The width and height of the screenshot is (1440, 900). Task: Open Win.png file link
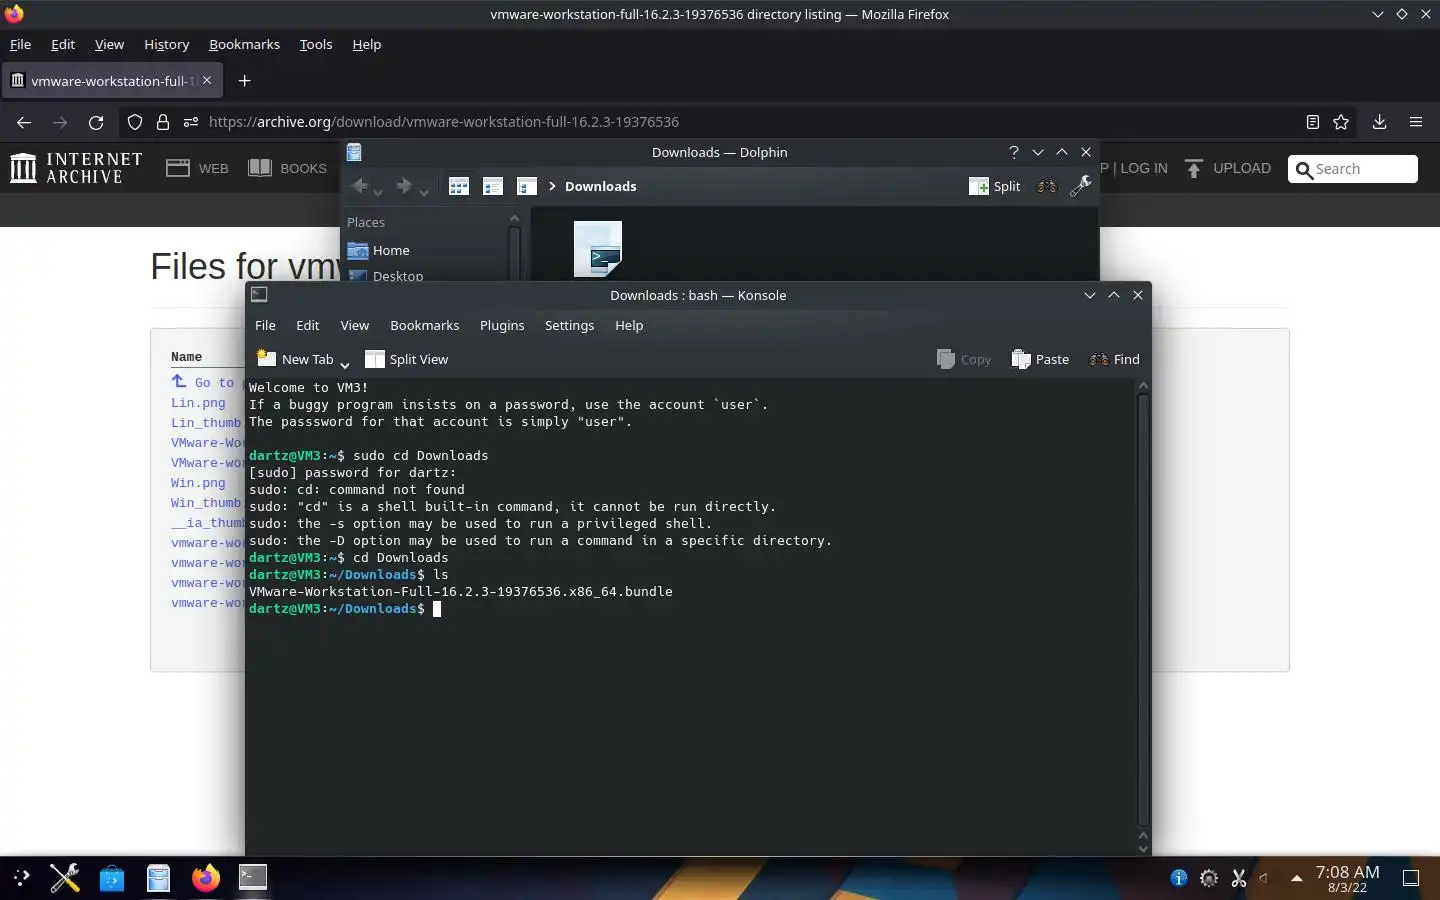pyautogui.click(x=198, y=483)
